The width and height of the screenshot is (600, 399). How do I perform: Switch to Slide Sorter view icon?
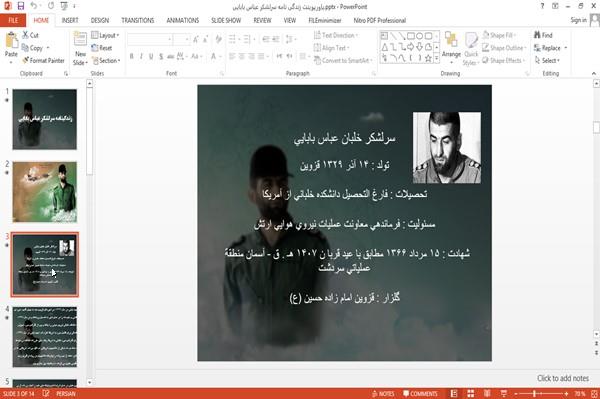coord(471,394)
